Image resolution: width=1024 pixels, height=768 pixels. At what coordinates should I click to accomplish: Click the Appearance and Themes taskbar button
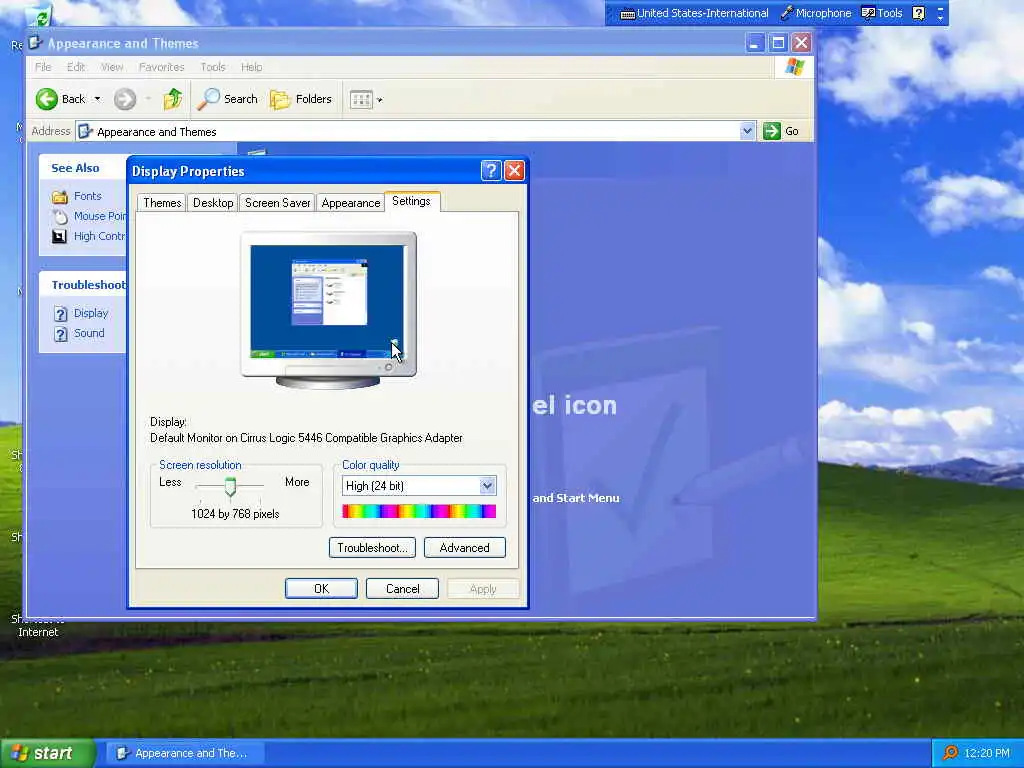pyautogui.click(x=187, y=753)
